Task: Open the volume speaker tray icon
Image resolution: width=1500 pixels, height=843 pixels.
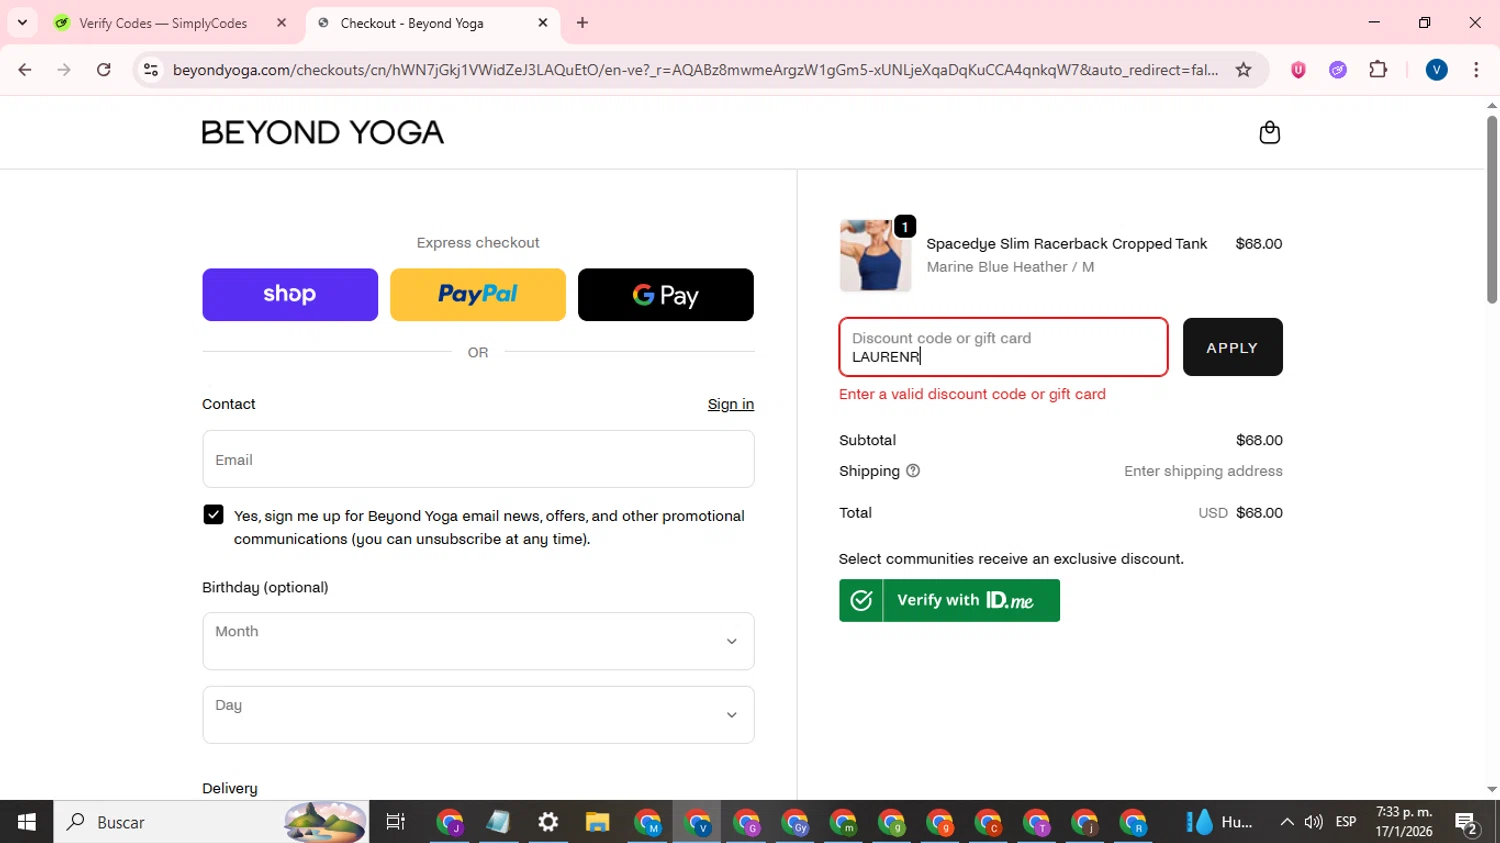Action: (1314, 822)
